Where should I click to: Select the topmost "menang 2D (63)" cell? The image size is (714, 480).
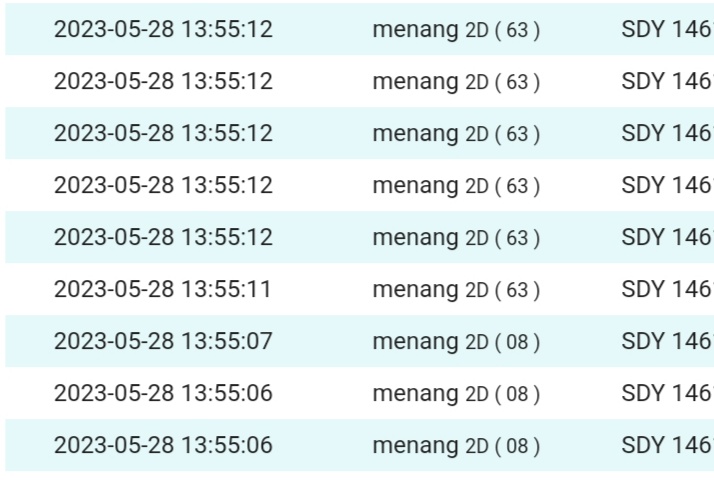[x=456, y=30]
